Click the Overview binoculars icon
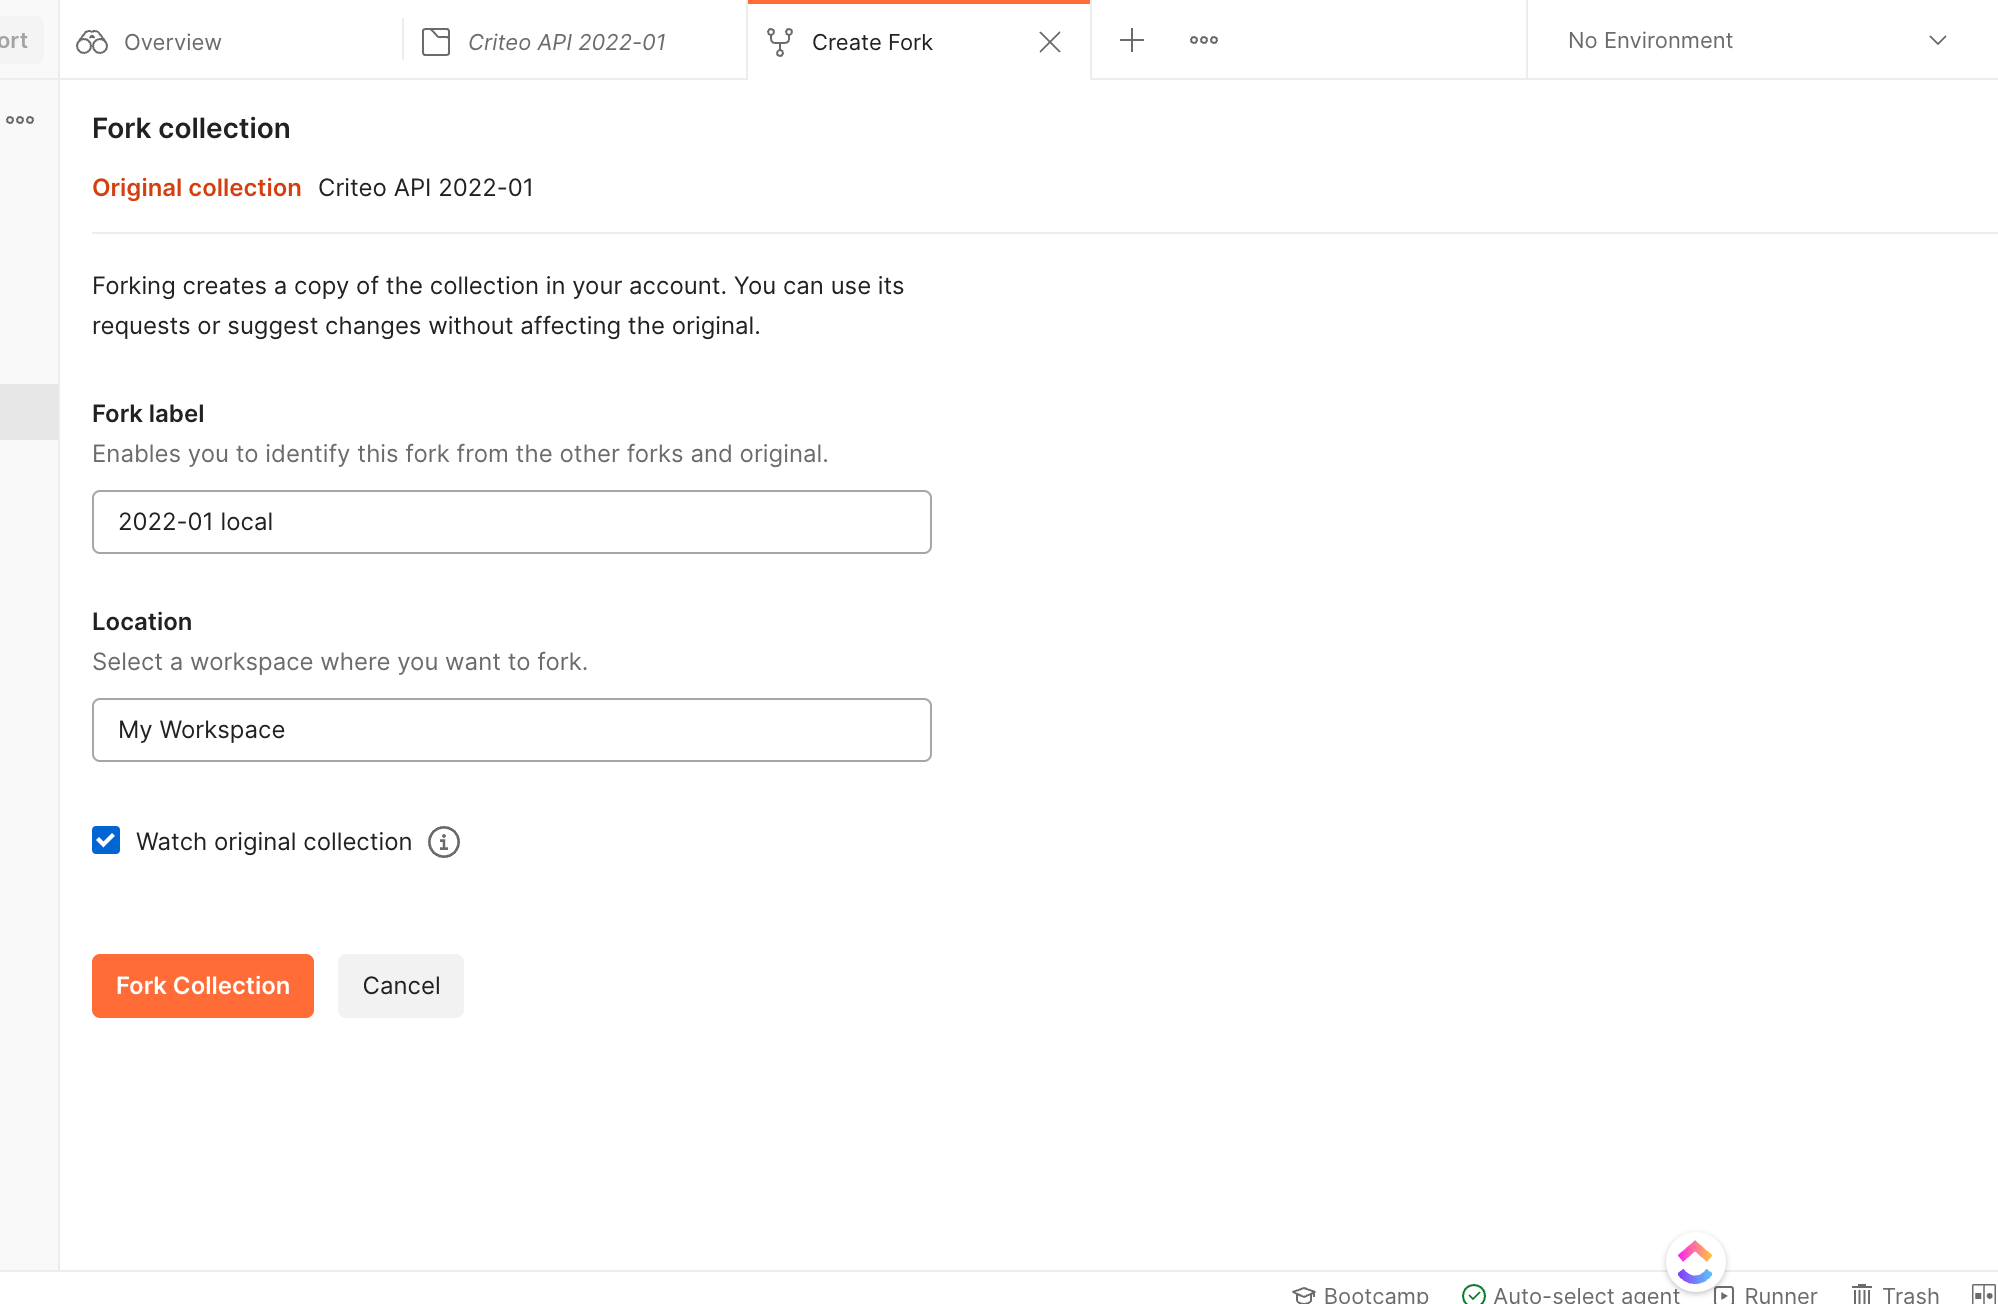This screenshot has width=1998, height=1304. [x=92, y=42]
